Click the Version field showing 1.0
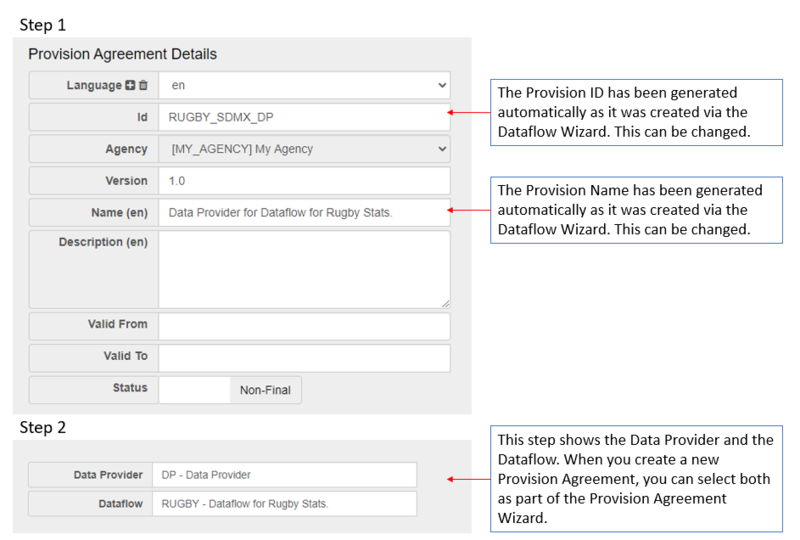The width and height of the screenshot is (800, 540). (x=304, y=181)
